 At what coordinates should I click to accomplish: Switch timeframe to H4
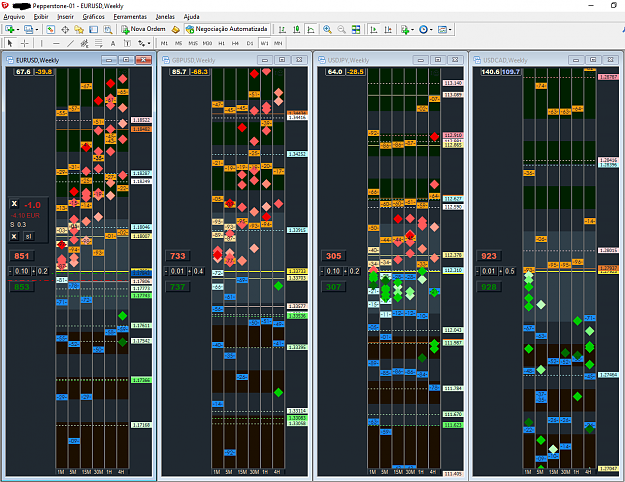(x=236, y=43)
